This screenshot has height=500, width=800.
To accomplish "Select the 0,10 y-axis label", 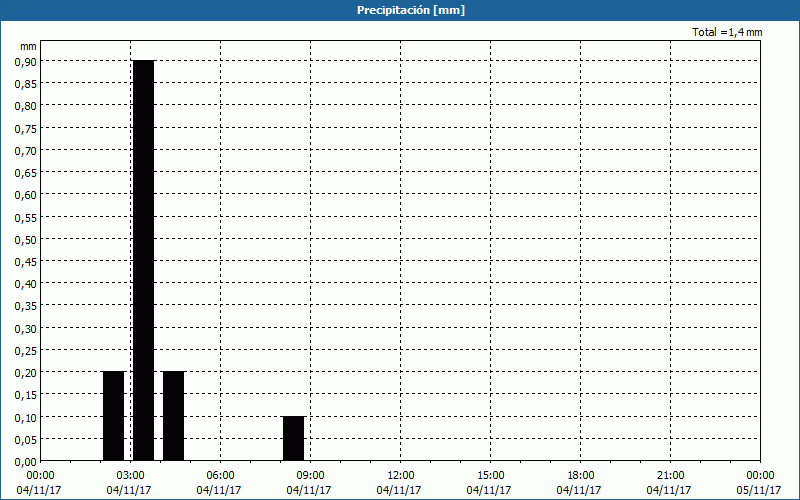I will click(26, 417).
